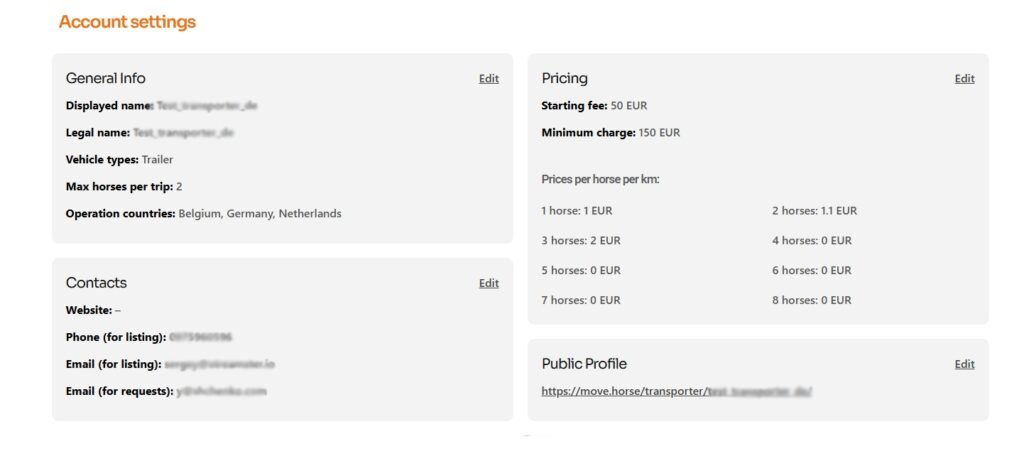The height and width of the screenshot is (456, 1024).
Task: Edit the Contacts section
Action: [x=488, y=283]
